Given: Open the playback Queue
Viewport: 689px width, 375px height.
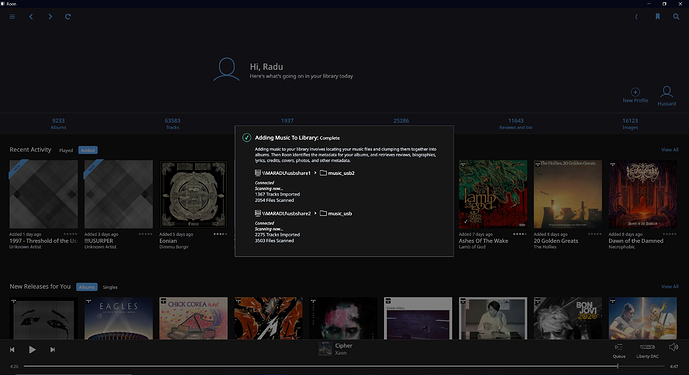Looking at the screenshot, I should coord(619,351).
